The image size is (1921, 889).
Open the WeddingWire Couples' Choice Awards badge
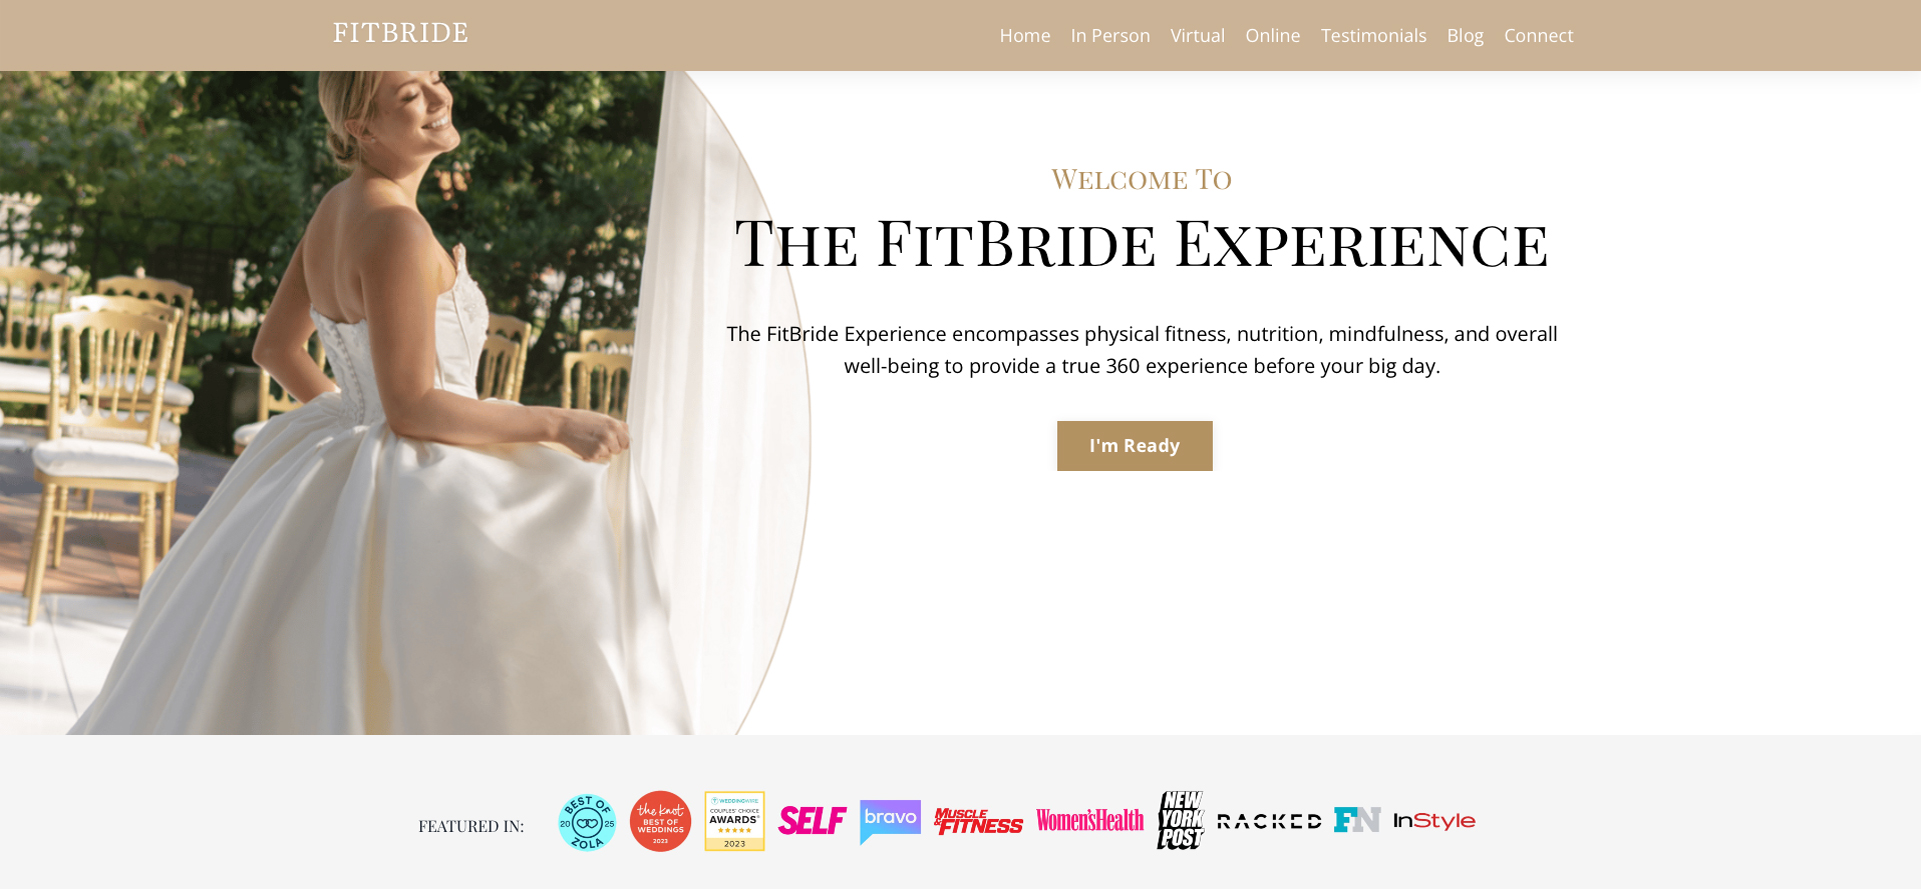click(x=734, y=821)
